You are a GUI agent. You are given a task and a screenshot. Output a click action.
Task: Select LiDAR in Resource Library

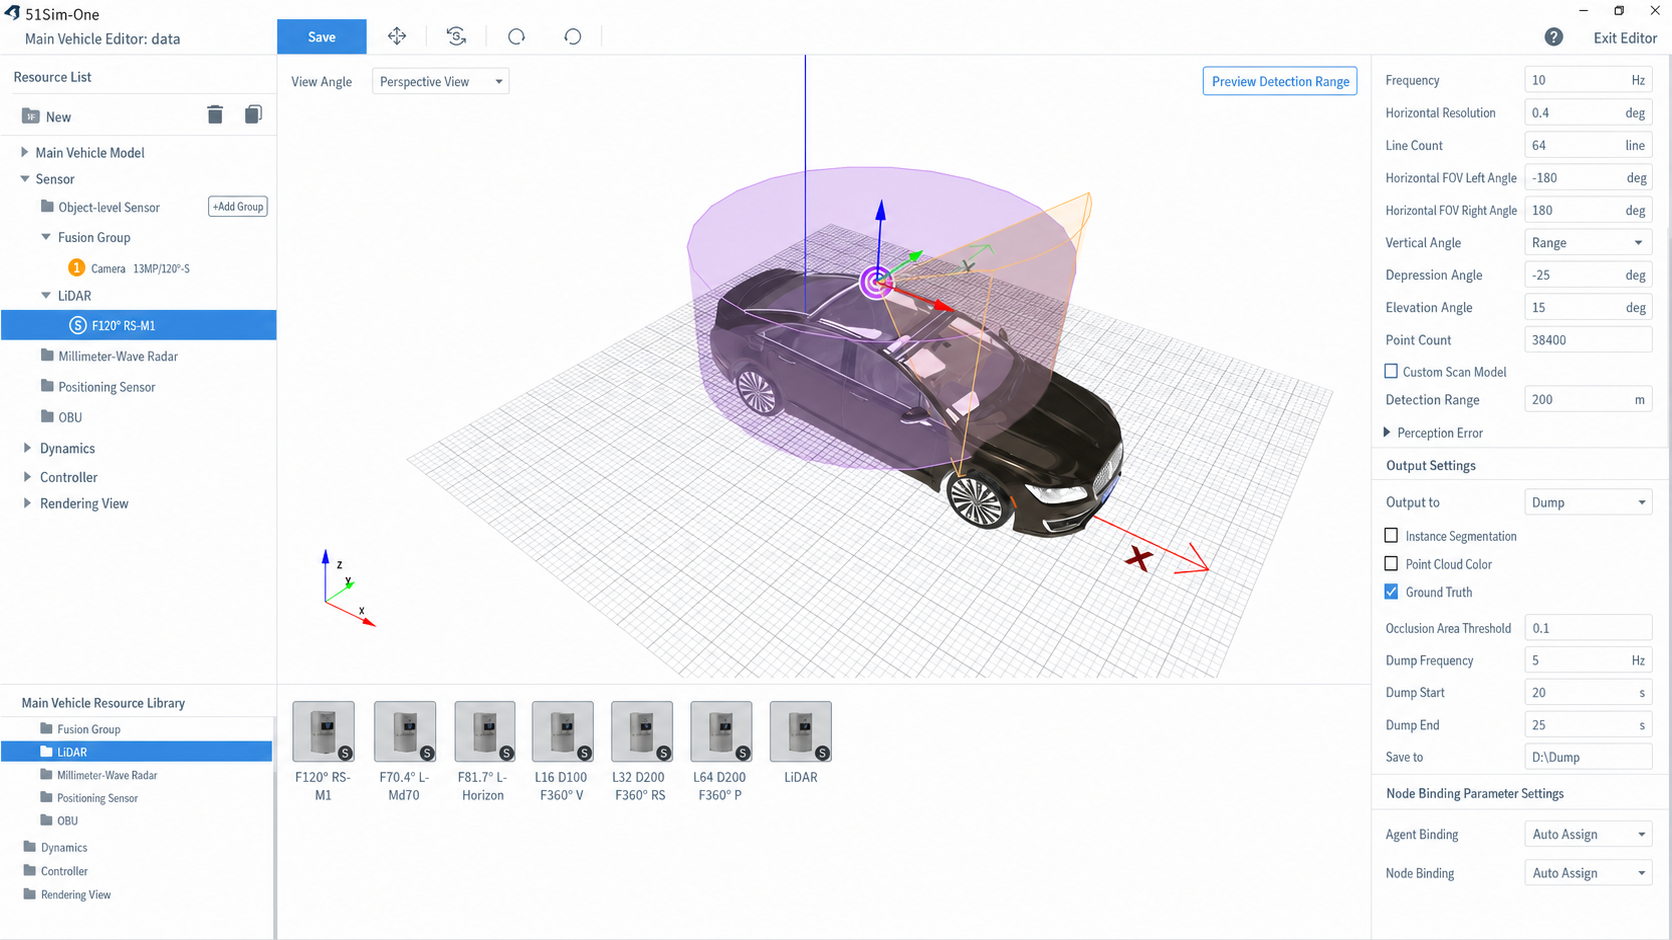tap(137, 752)
